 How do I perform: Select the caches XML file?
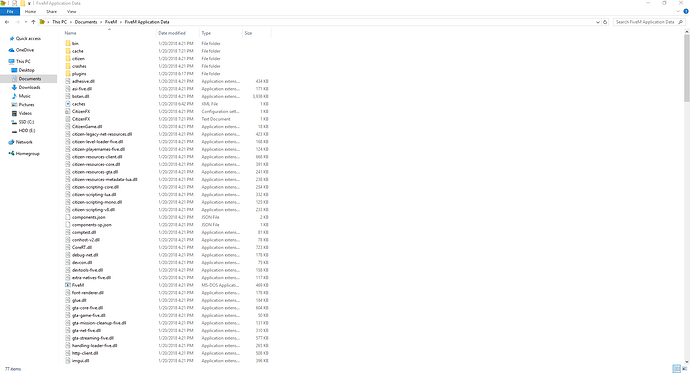78,104
